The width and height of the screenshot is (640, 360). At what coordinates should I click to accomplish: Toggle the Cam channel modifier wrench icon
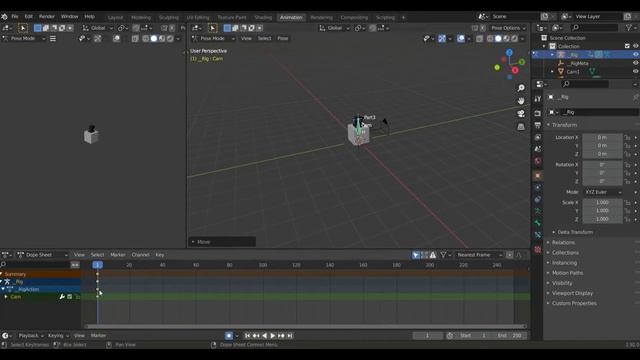pos(62,297)
